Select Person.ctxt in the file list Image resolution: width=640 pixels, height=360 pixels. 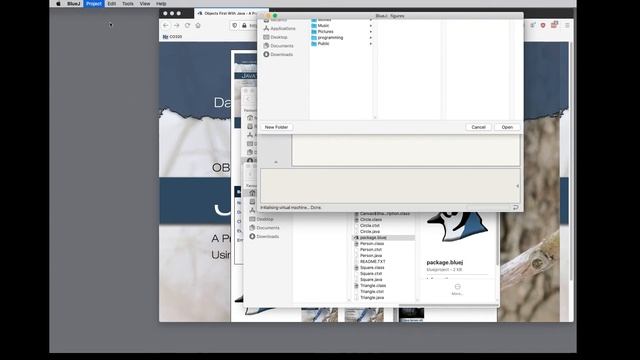(x=371, y=249)
